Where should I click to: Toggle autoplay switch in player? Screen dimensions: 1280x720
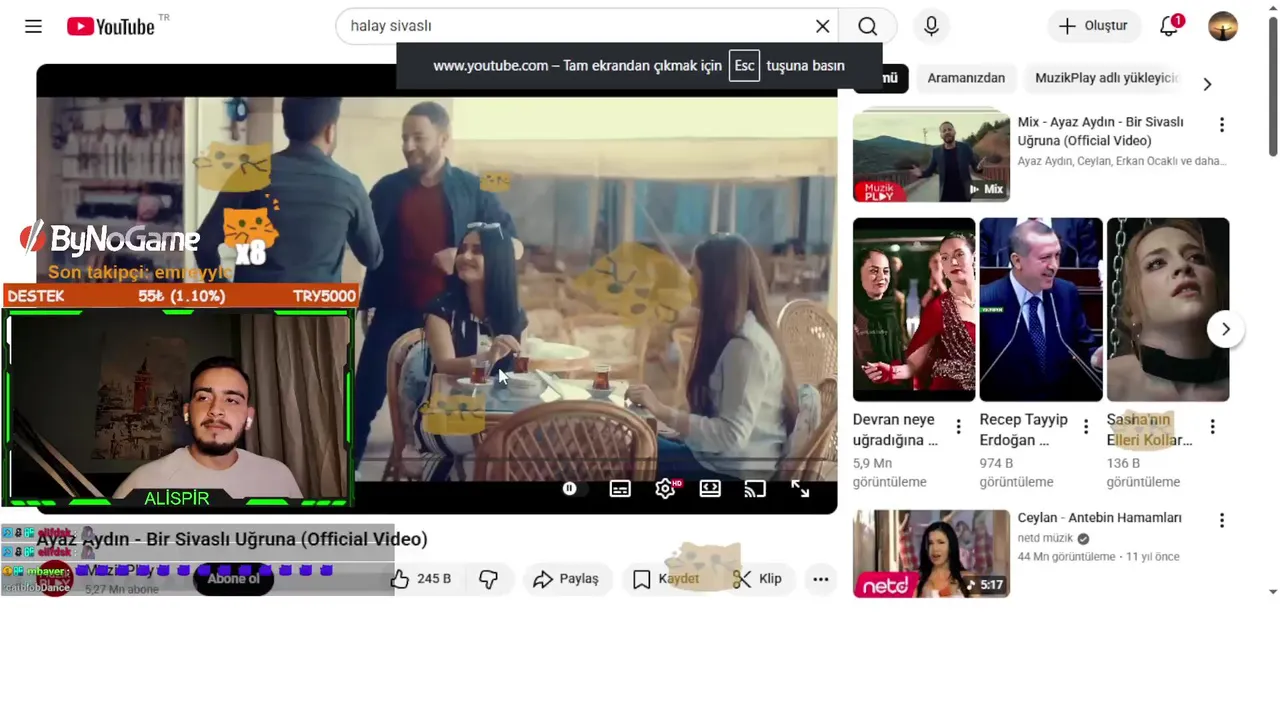(x=572, y=489)
